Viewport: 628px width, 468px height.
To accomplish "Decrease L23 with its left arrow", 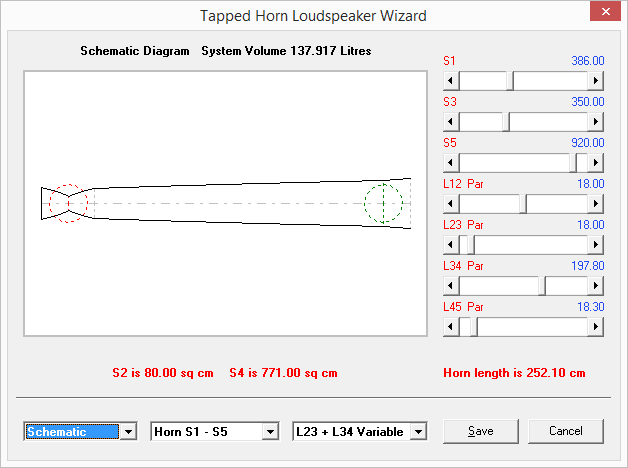I will pos(451,244).
